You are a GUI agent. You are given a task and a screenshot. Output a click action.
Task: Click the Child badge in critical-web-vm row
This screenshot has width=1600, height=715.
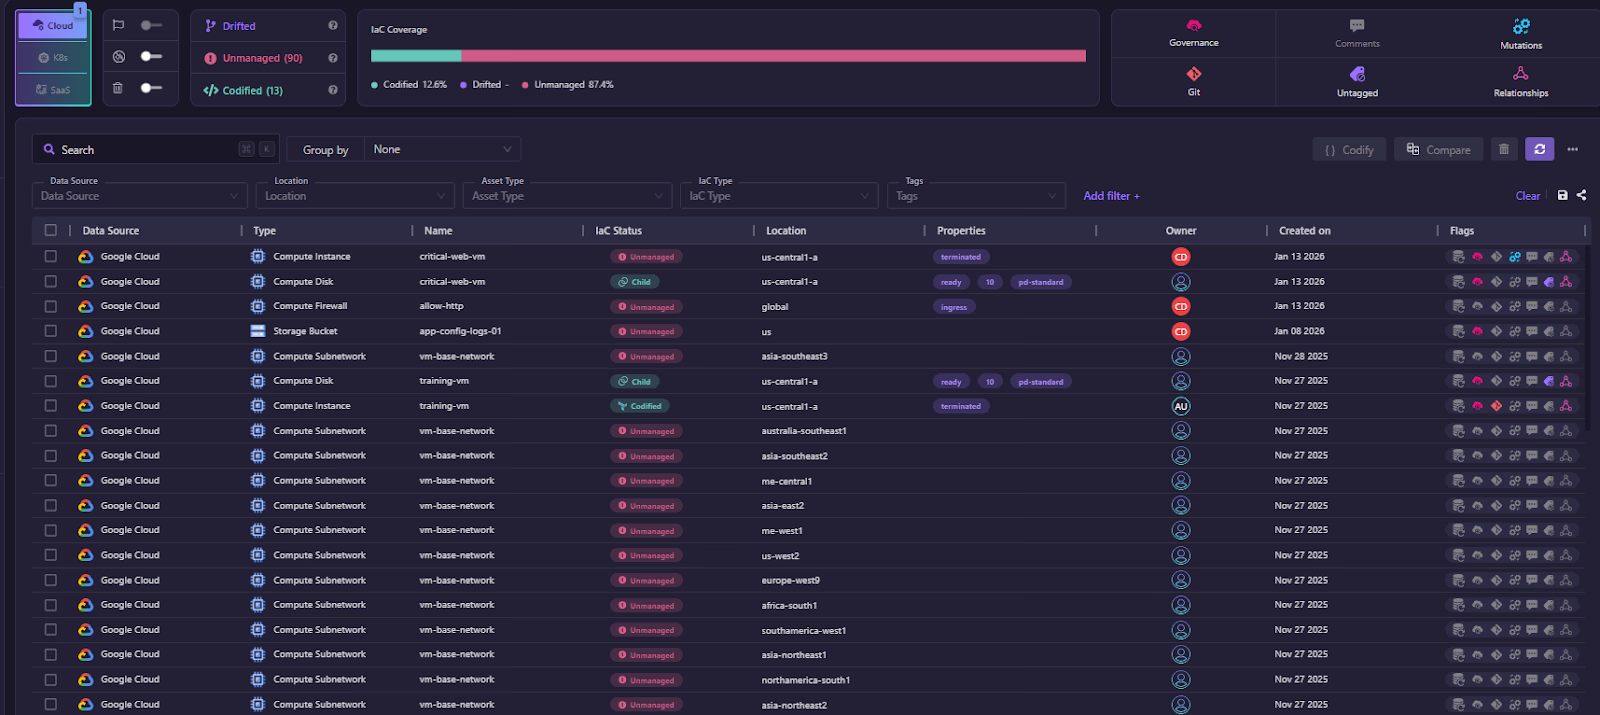click(635, 282)
